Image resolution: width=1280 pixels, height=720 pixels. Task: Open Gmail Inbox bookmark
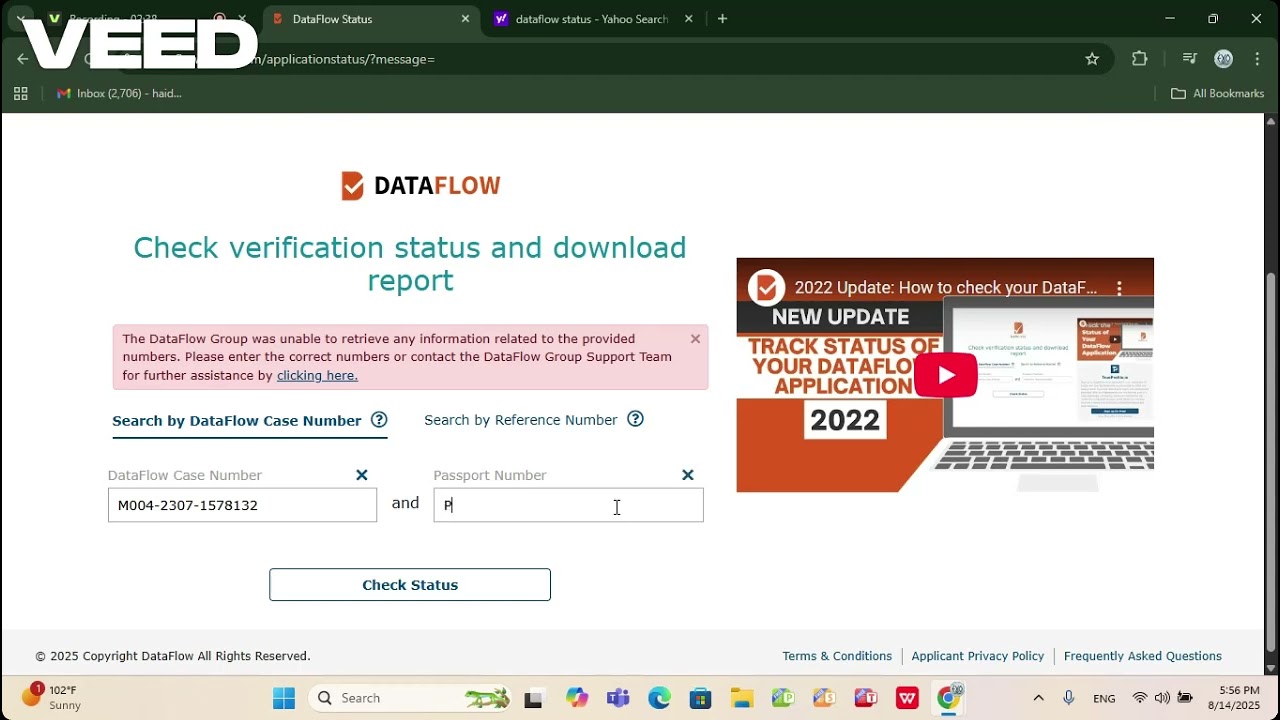pos(119,93)
